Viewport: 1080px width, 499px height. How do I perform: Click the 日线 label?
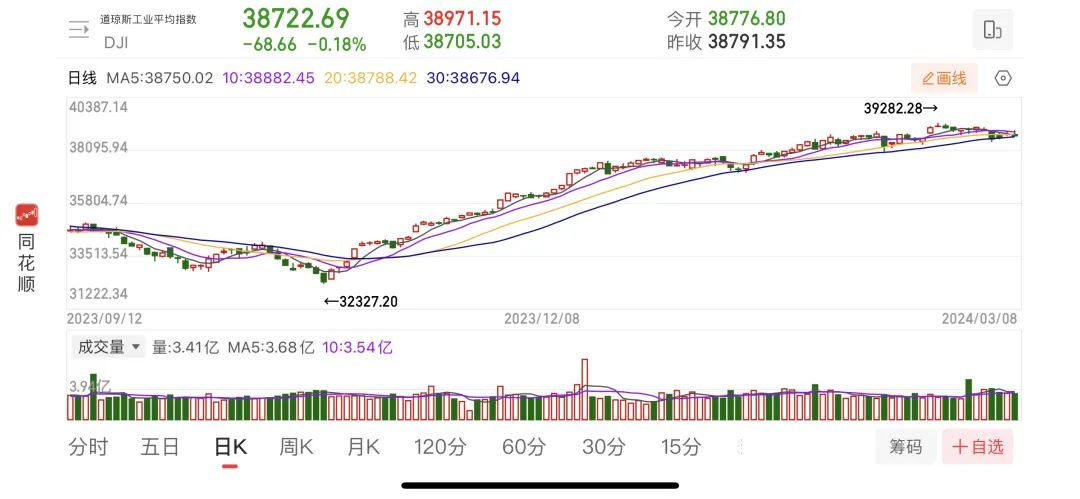click(x=83, y=78)
